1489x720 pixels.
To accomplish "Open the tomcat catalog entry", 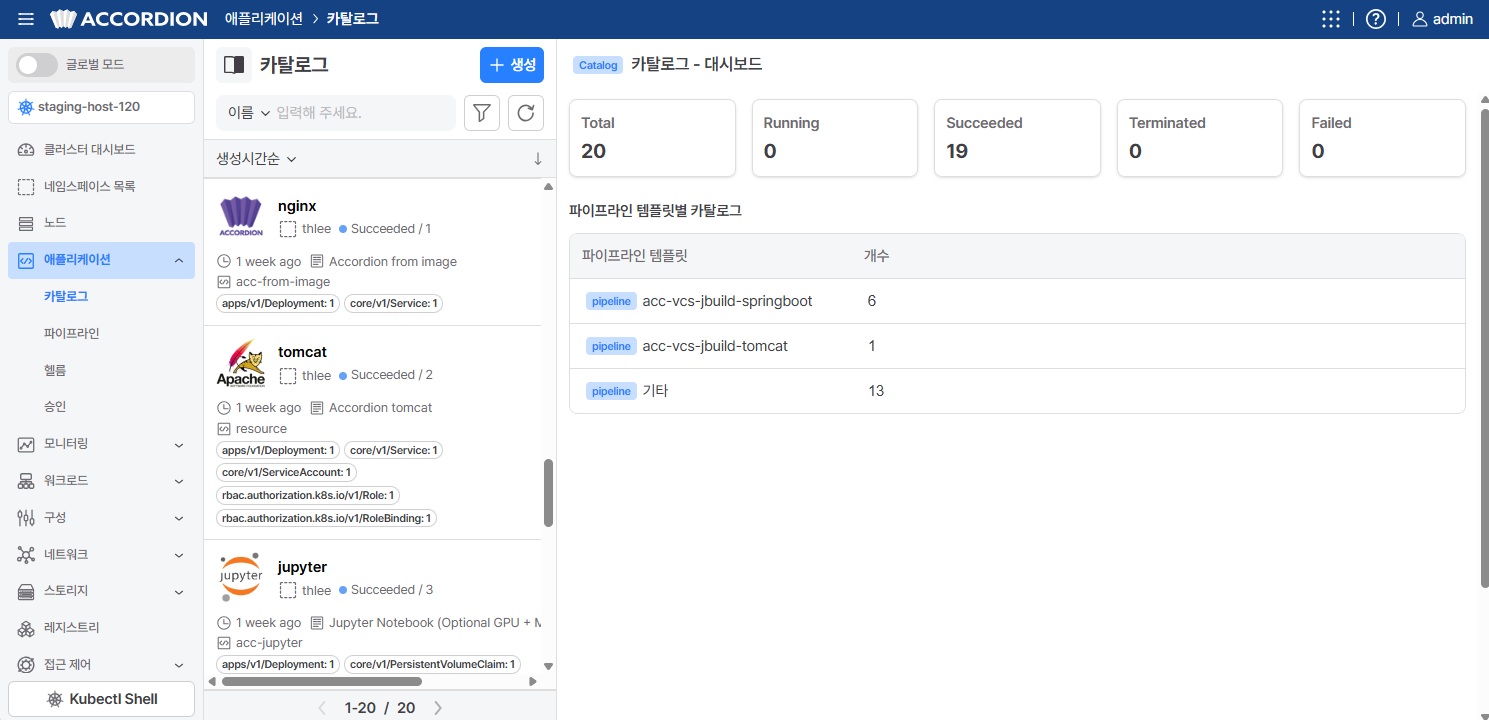I will tap(302, 352).
